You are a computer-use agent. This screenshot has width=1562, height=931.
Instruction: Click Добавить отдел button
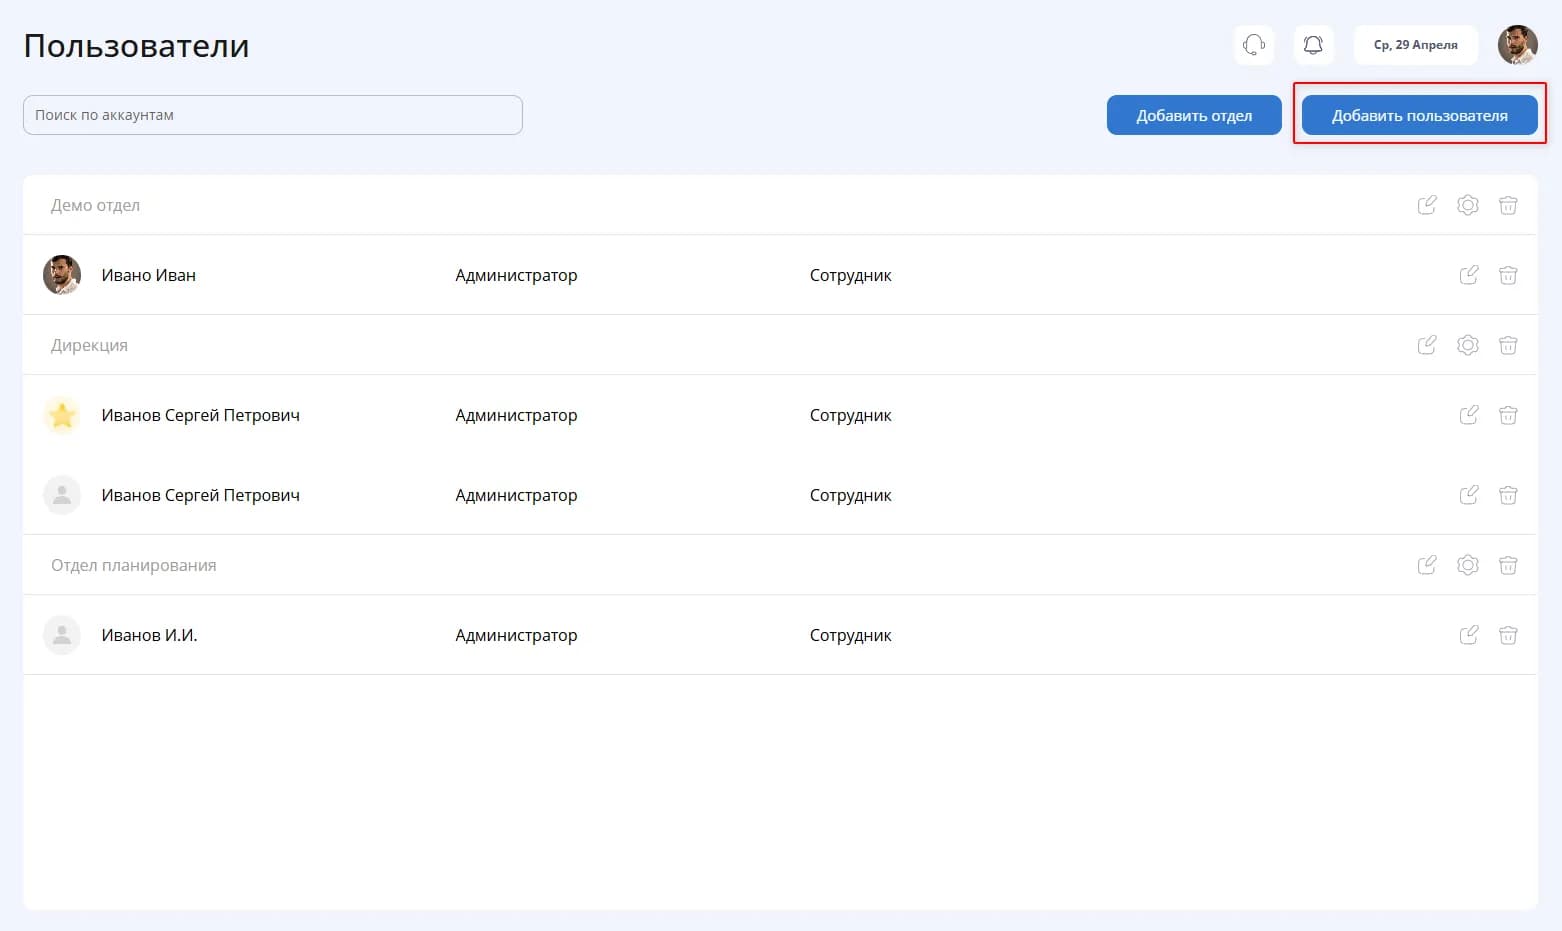[x=1194, y=115]
